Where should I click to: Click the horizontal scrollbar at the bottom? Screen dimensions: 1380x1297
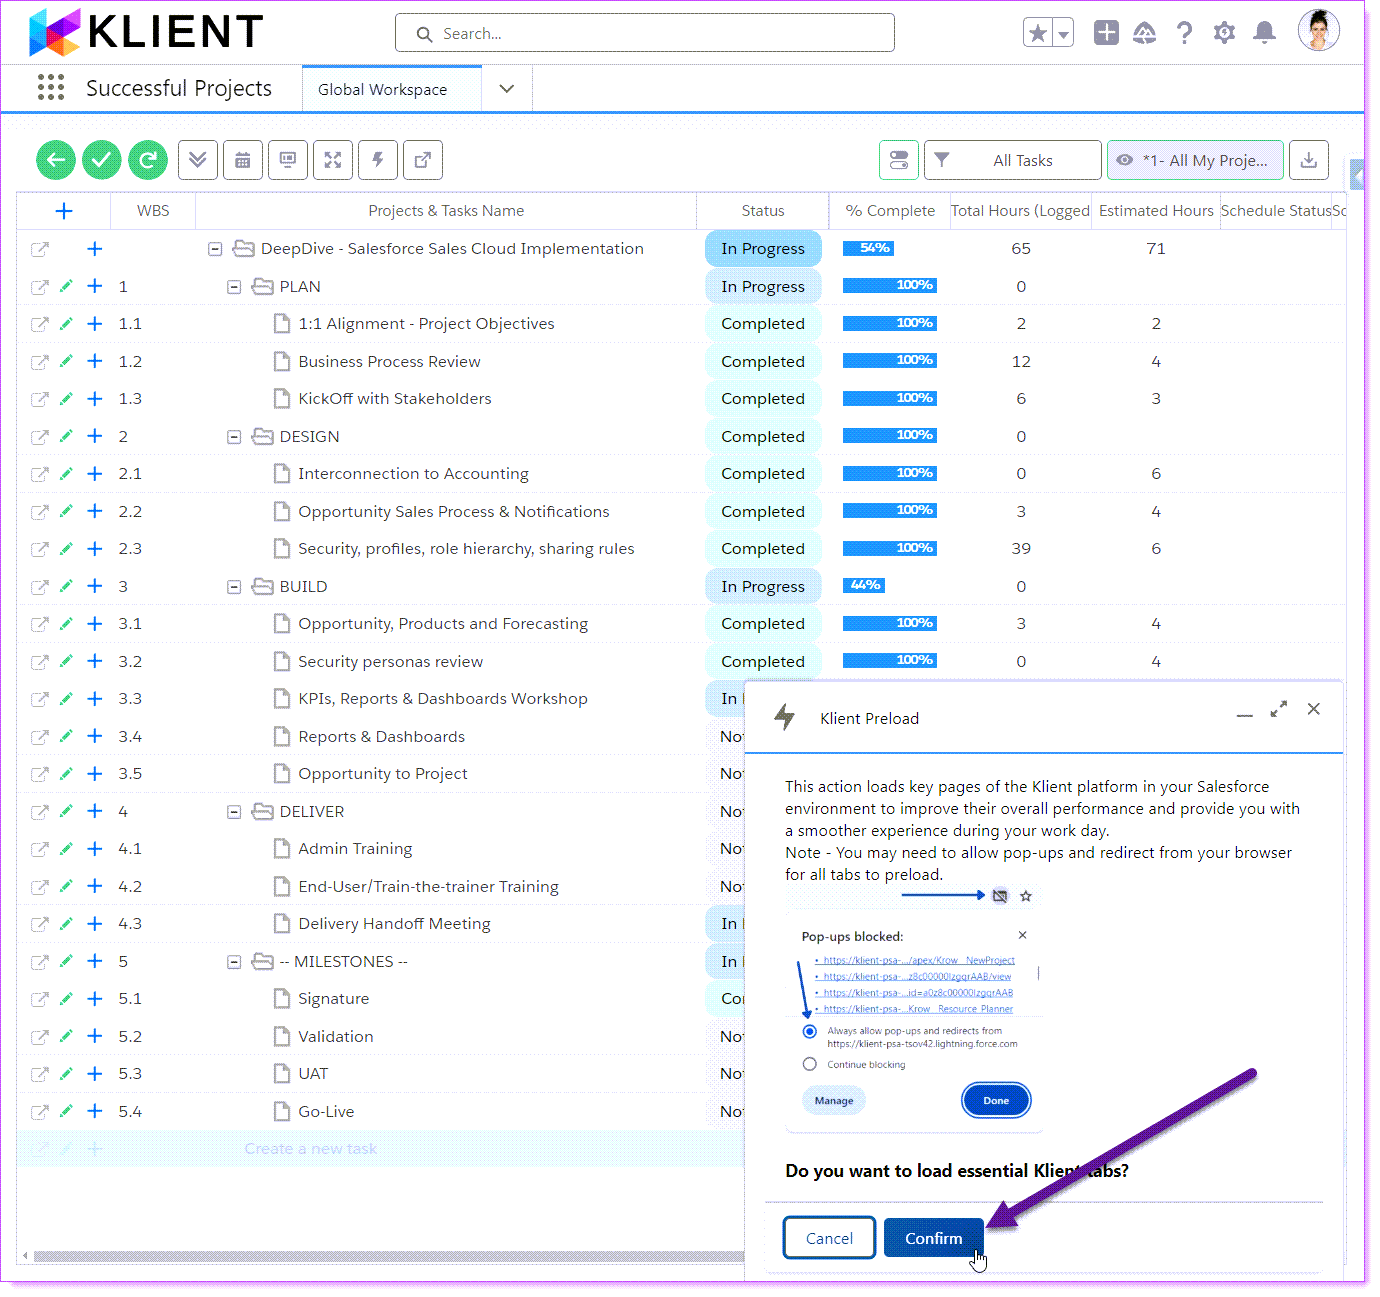[x=388, y=1256]
